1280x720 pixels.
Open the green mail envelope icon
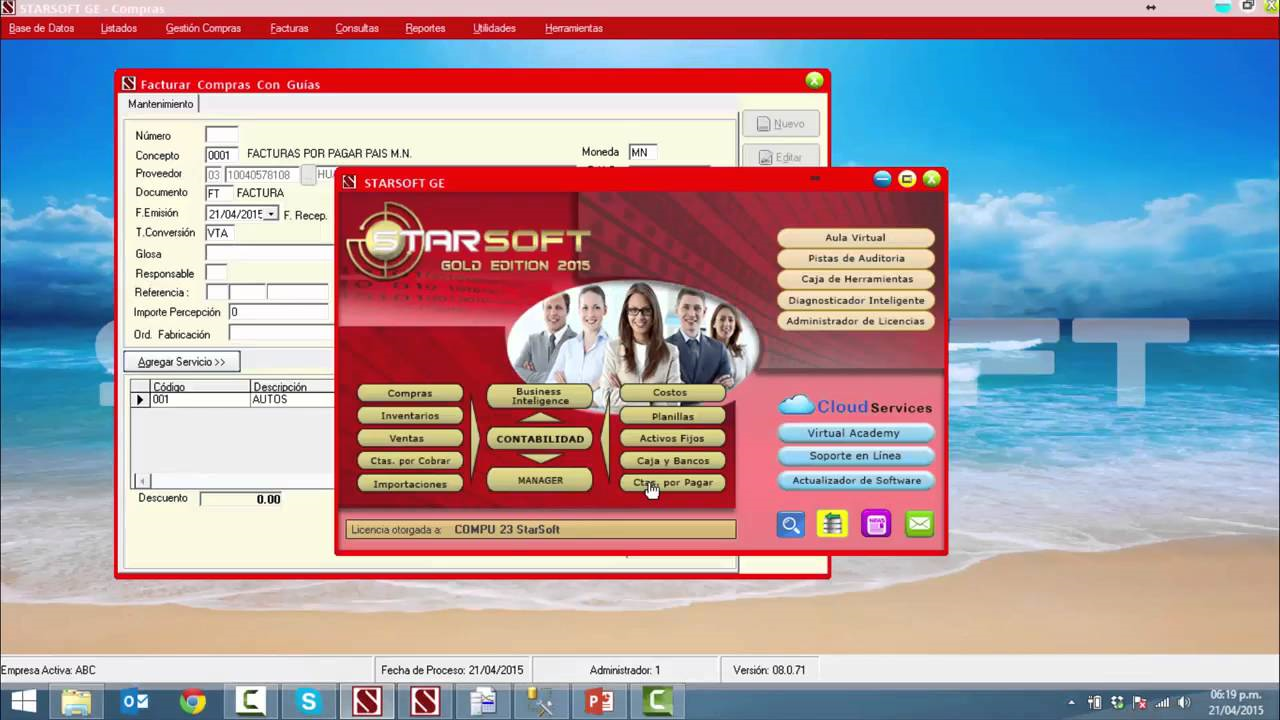[x=919, y=524]
